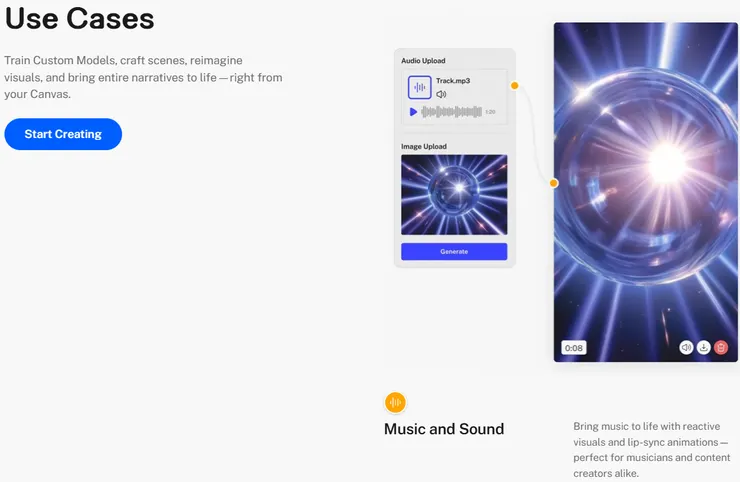
Task: Click the Image Upload label
Action: [x=424, y=147]
